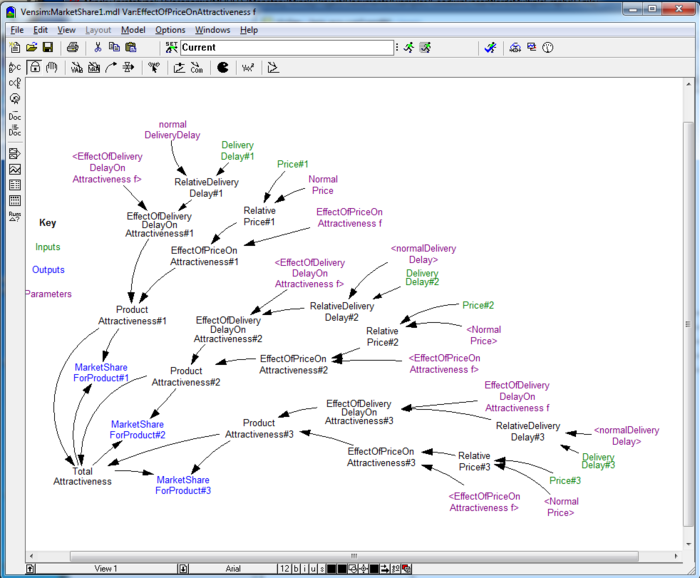Paste with clipboard icon
This screenshot has width=700, height=578.
131,47
